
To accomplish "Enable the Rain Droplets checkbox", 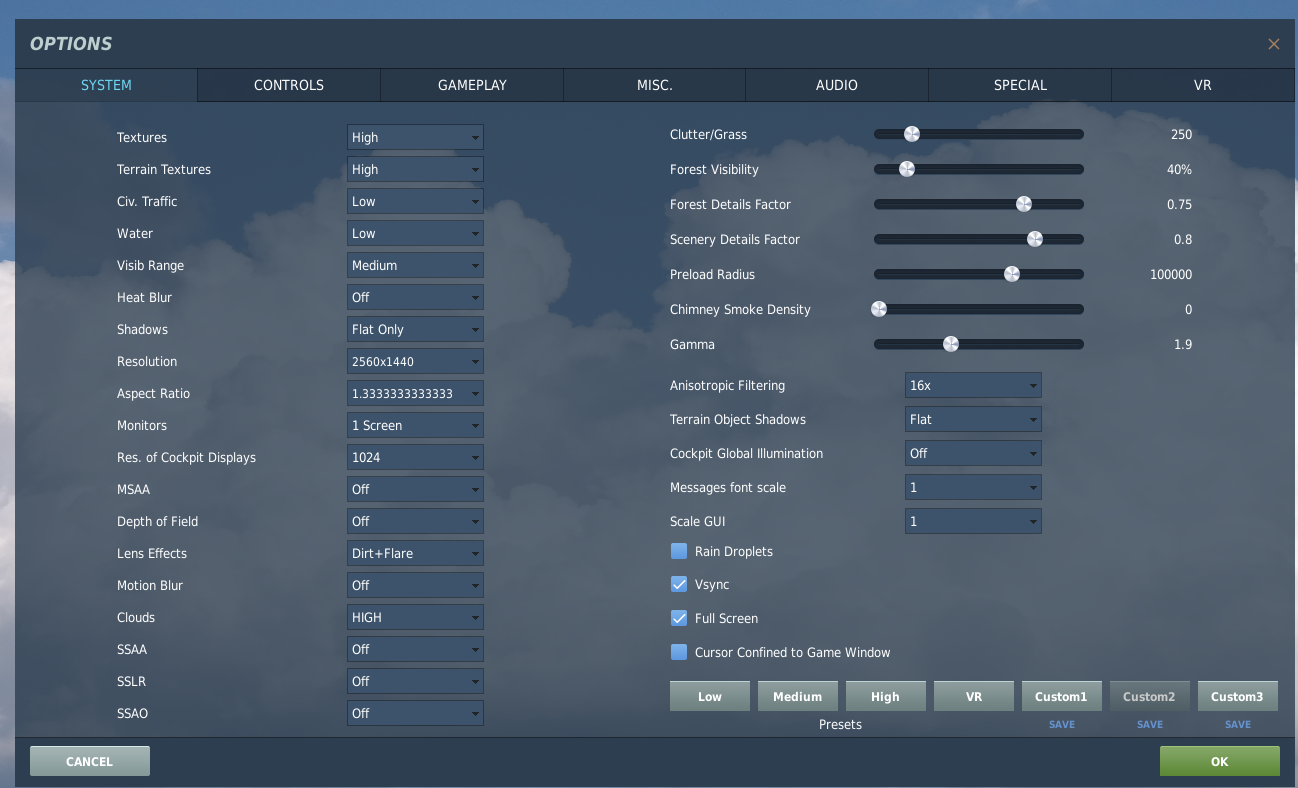I will click(x=679, y=551).
